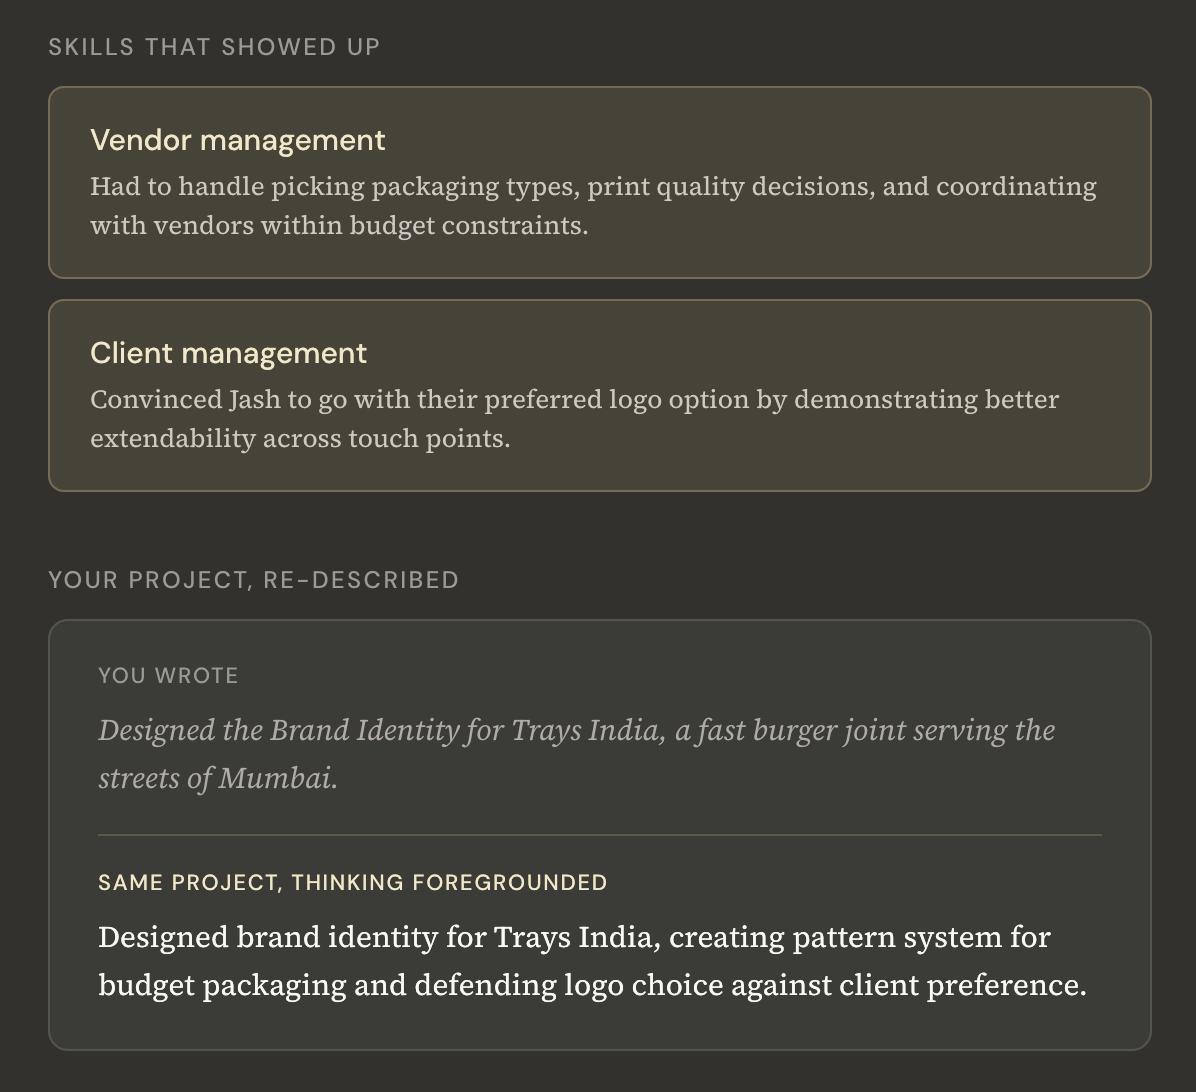
Task: Click the "Your Project, Re-described" section heading
Action: tap(253, 580)
